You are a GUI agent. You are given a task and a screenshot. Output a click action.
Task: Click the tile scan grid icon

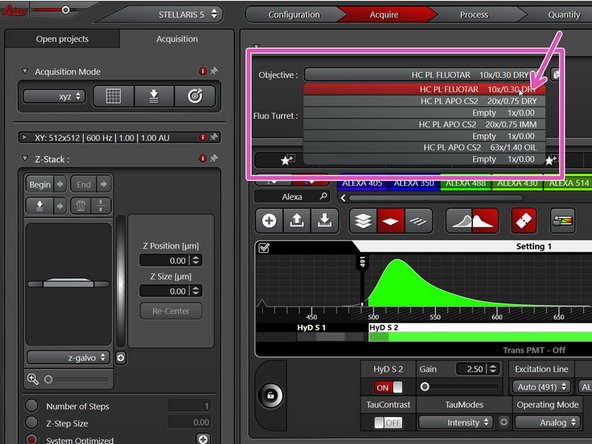click(x=113, y=96)
